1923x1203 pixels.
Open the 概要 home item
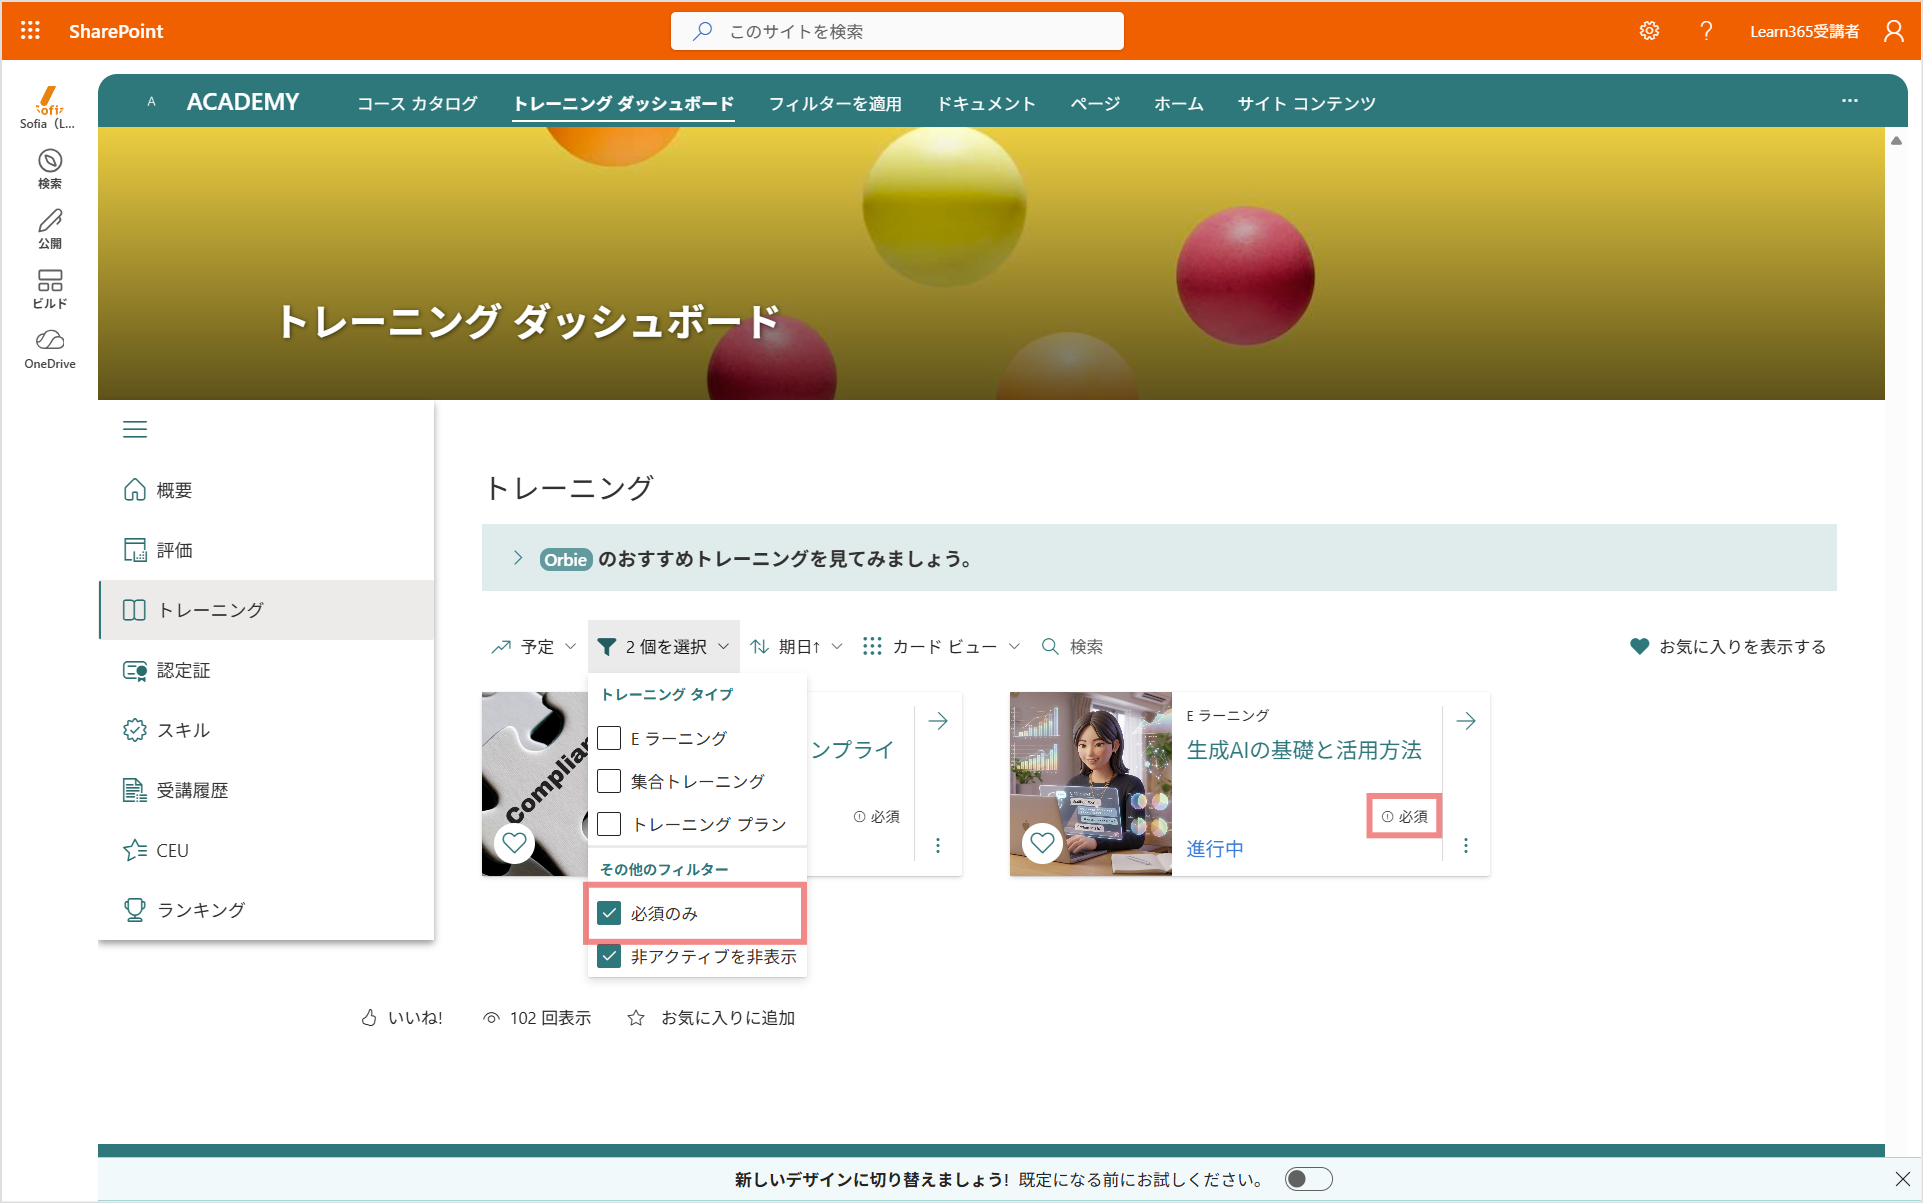(x=267, y=490)
